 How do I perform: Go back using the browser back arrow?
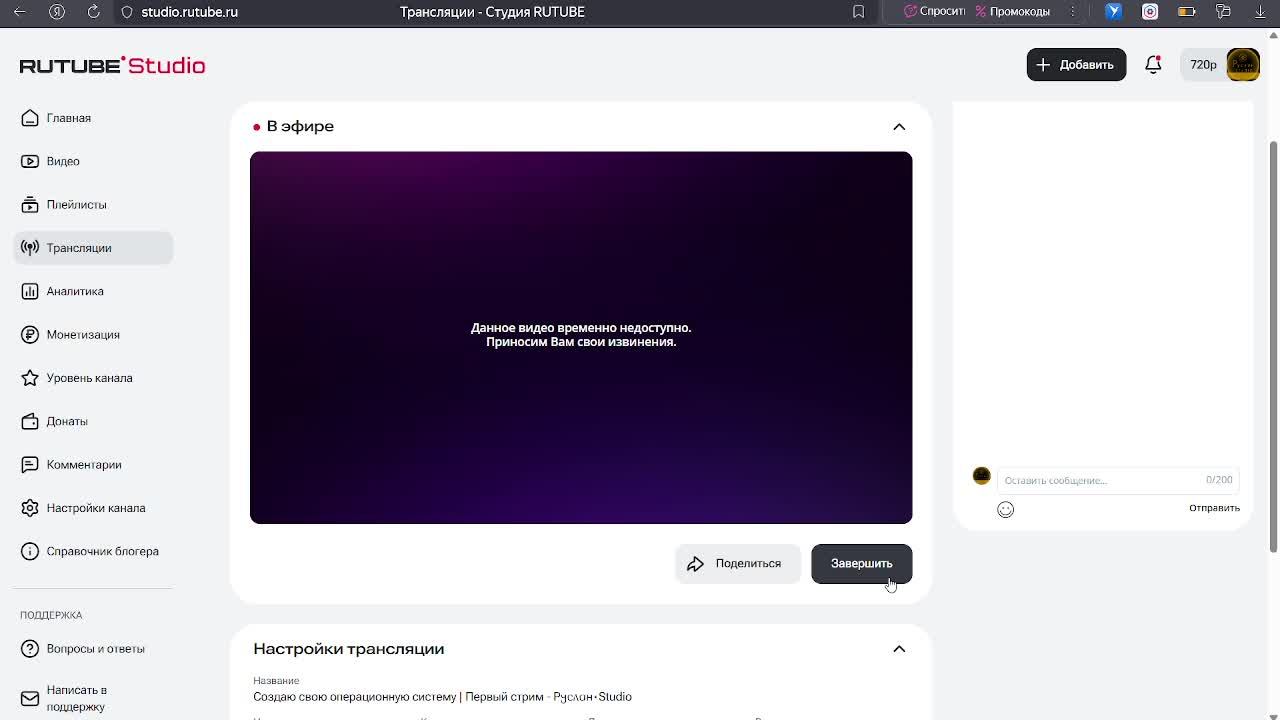(19, 12)
